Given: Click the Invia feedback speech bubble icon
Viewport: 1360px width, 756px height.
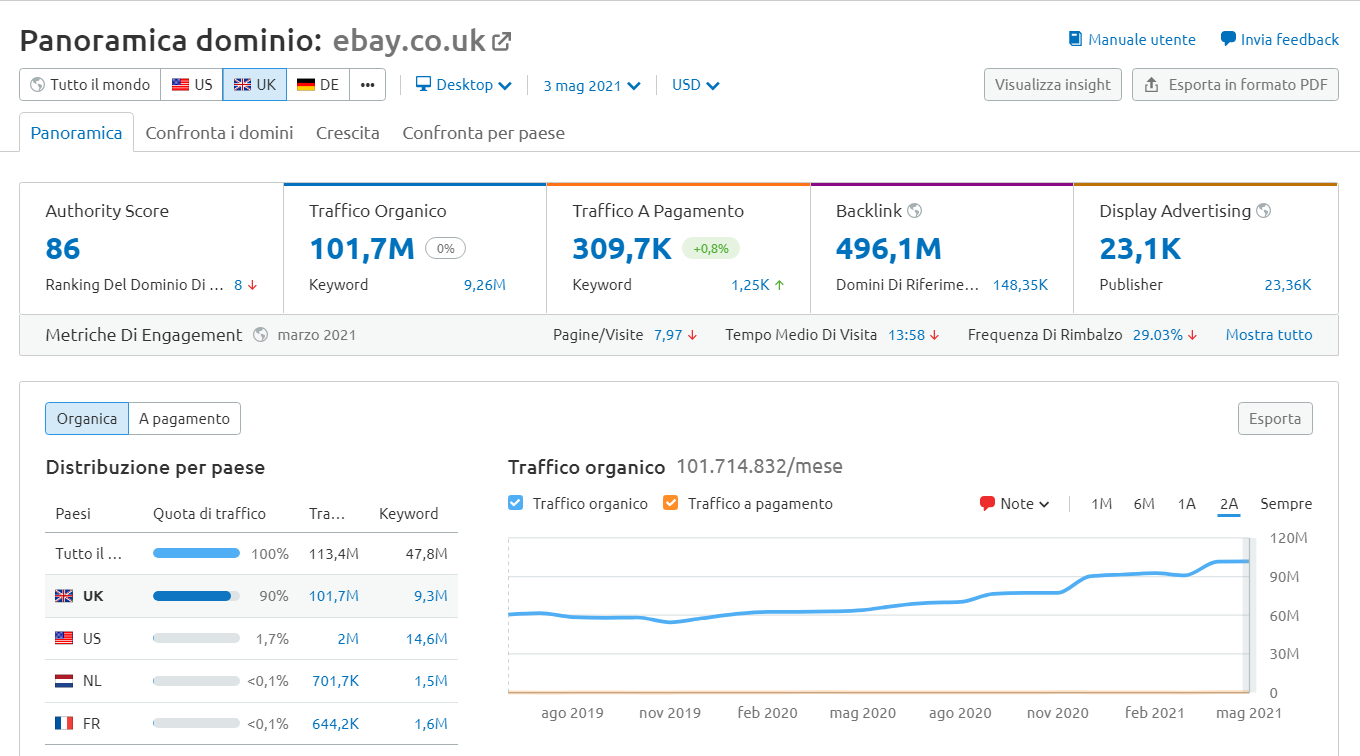Looking at the screenshot, I should [x=1228, y=40].
